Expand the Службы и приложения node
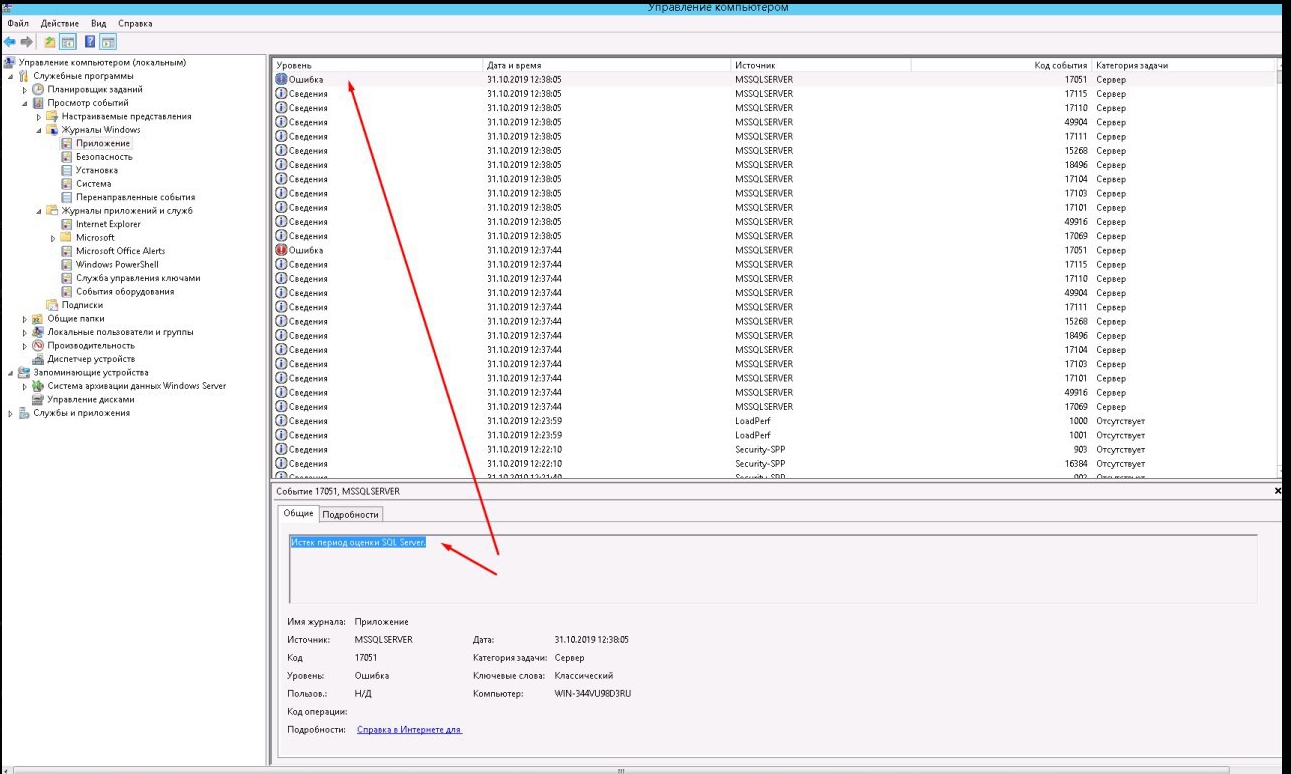 click(x=12, y=413)
